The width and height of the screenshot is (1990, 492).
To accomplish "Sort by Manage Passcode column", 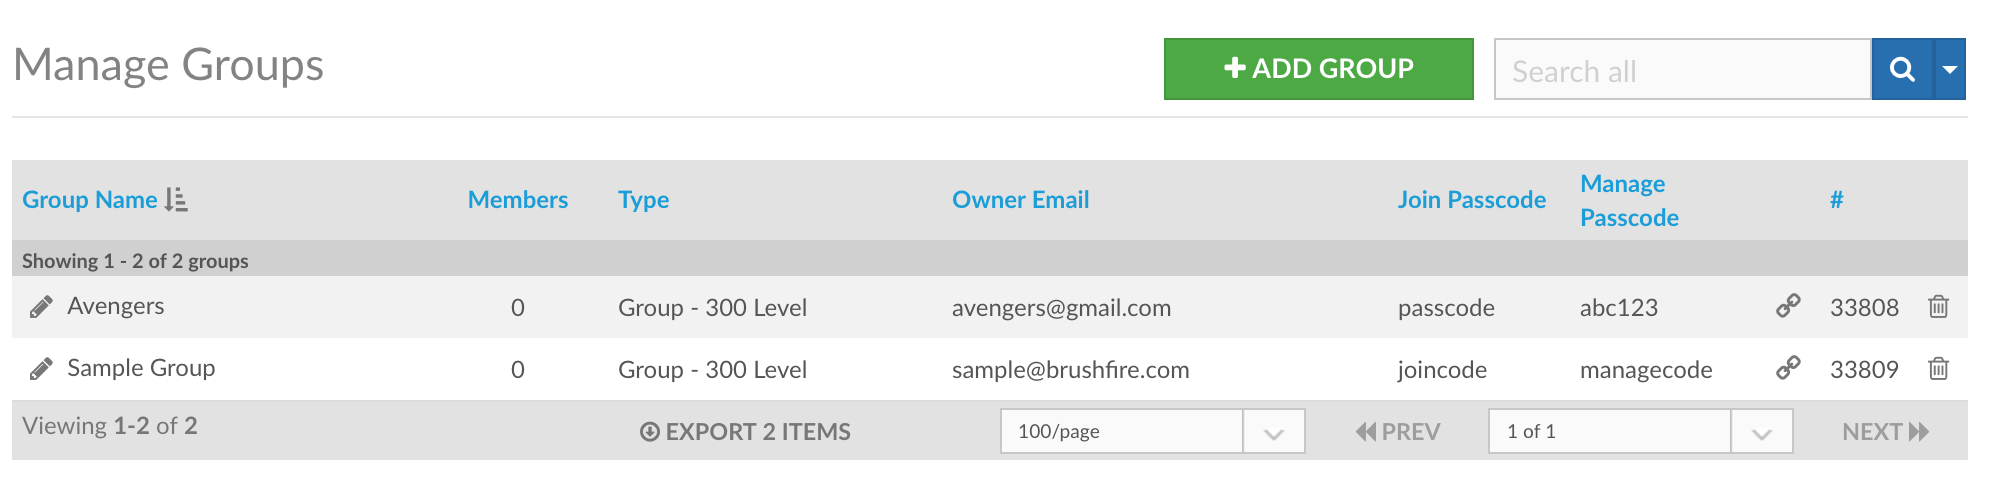I will tap(1629, 200).
